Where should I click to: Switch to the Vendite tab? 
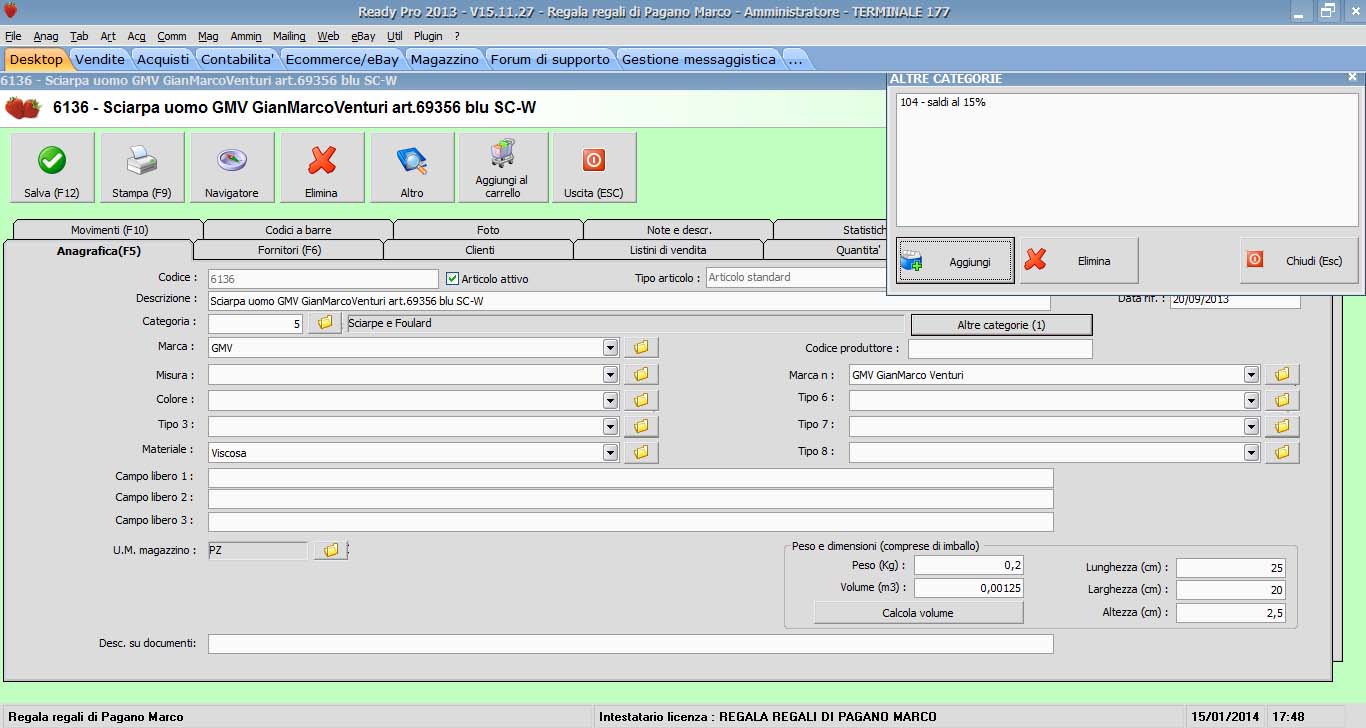point(100,59)
